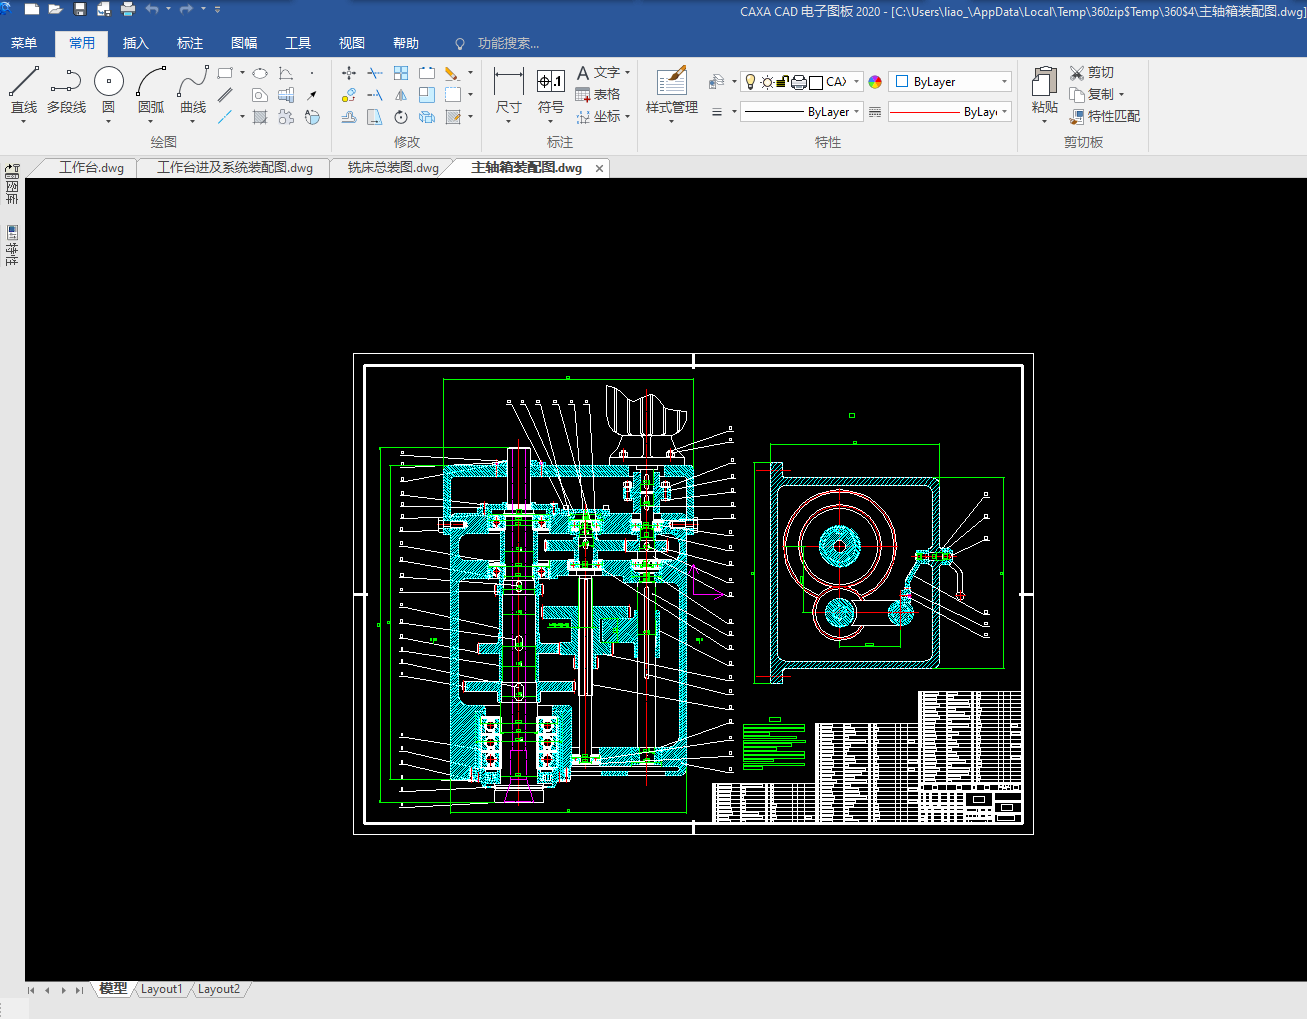Switch to the 标注 (Annotate) ribbon tab
The height and width of the screenshot is (1019, 1307).
(190, 43)
